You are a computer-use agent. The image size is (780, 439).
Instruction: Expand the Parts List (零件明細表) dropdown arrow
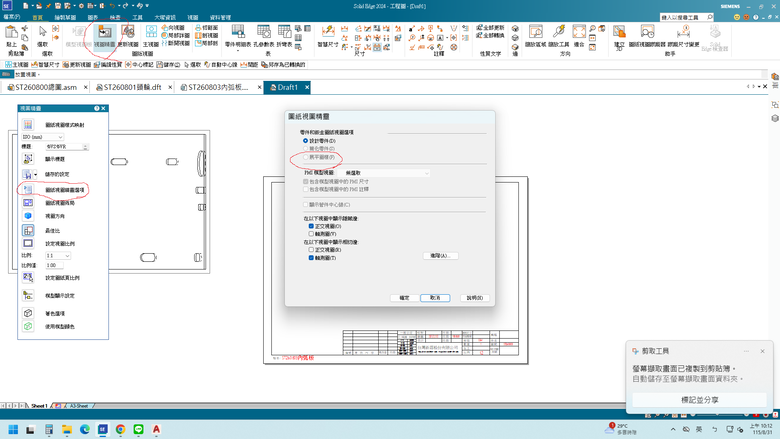(238, 50)
